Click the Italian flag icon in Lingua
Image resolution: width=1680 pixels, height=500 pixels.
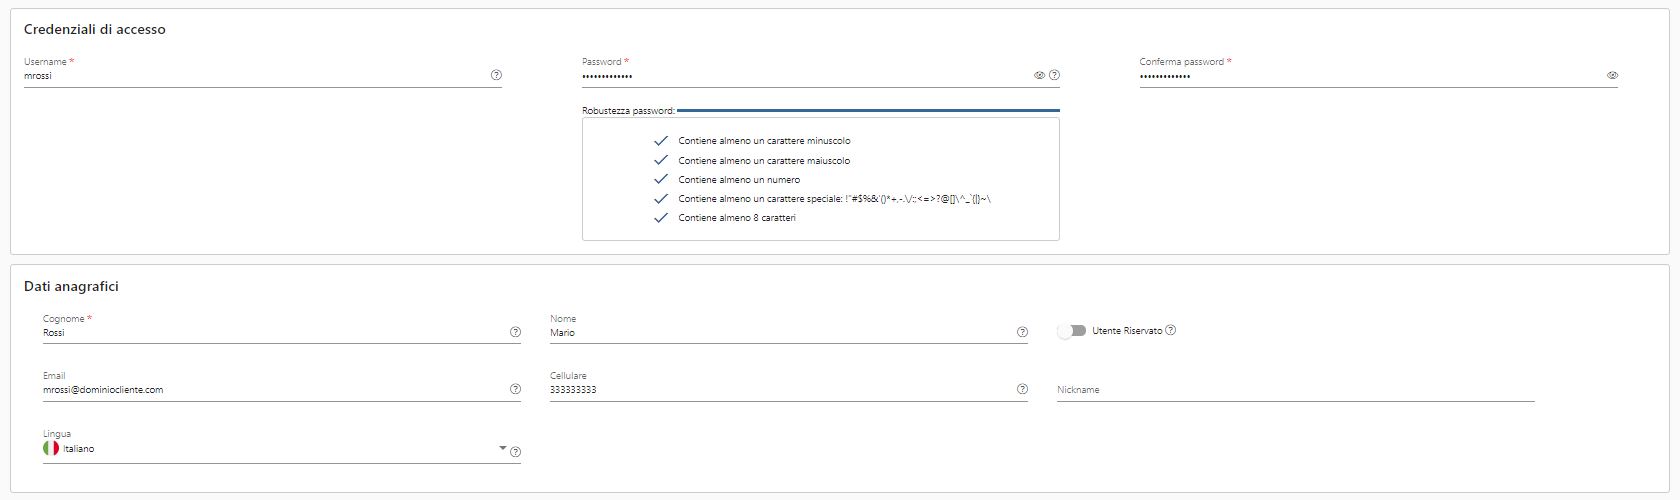pyautogui.click(x=51, y=449)
